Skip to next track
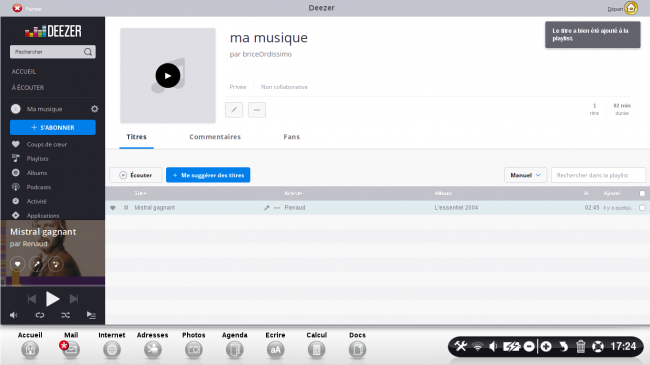 pyautogui.click(x=74, y=299)
